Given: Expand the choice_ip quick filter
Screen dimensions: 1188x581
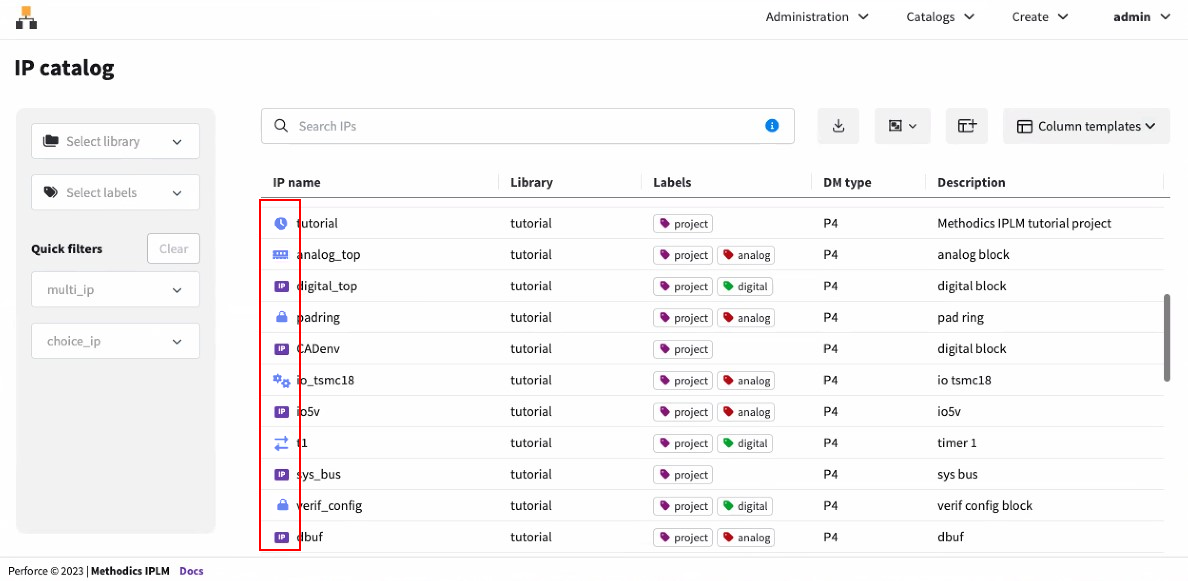Looking at the screenshot, I should 115,342.
